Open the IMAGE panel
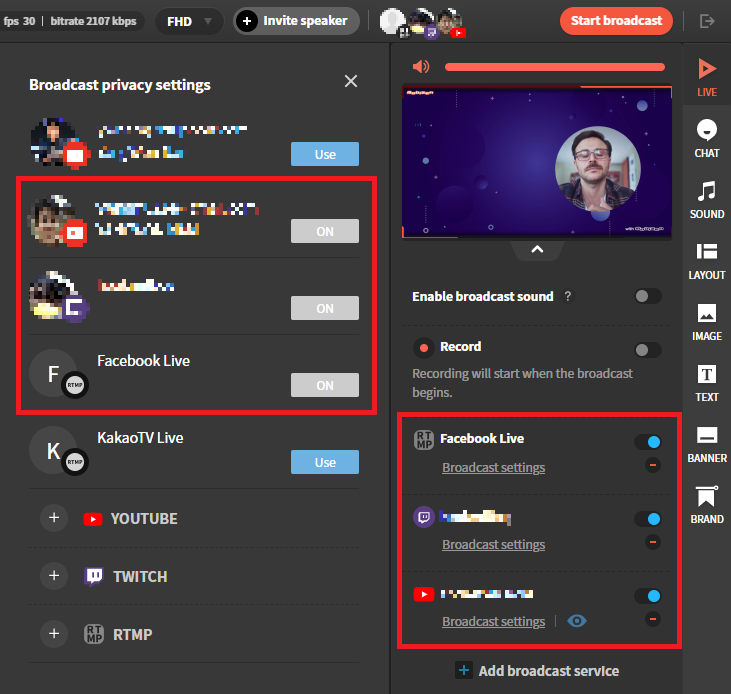Image resolution: width=731 pixels, height=694 pixels. tap(707, 322)
